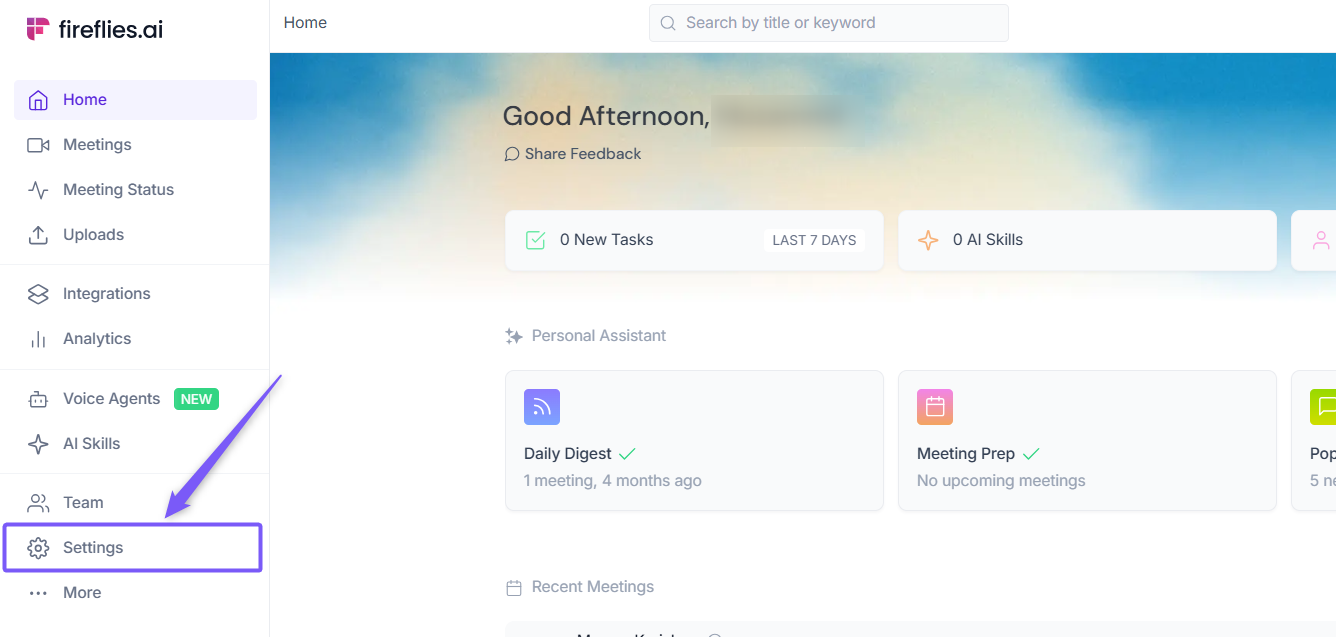
Task: Click the Meeting Status pulse icon
Action: click(x=38, y=190)
